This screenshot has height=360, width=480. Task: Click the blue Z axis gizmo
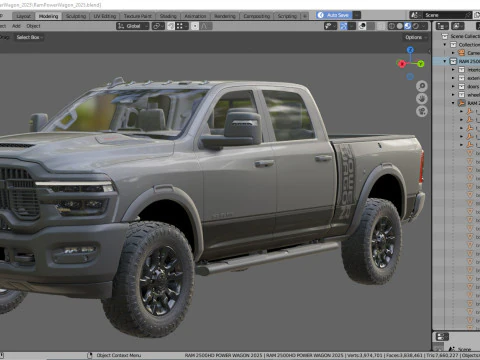point(410,50)
